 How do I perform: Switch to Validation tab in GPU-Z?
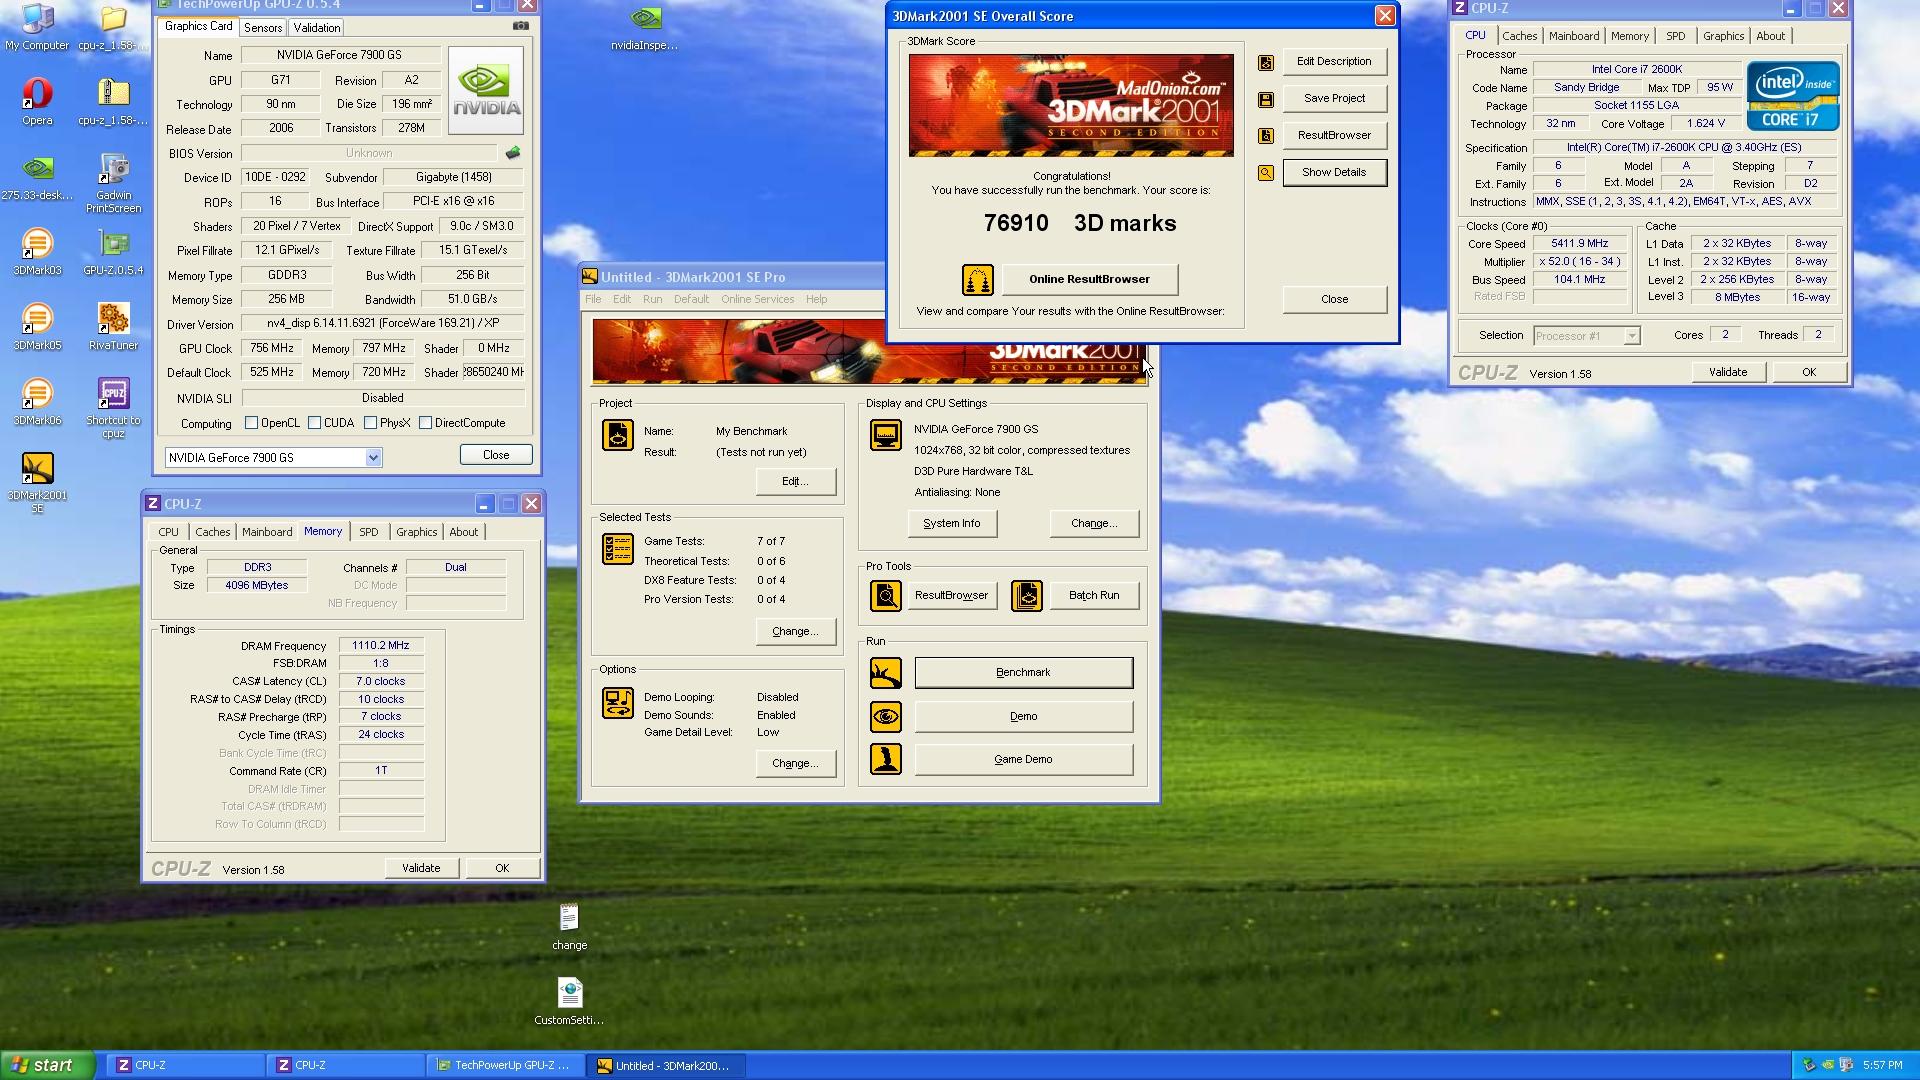pyautogui.click(x=317, y=28)
